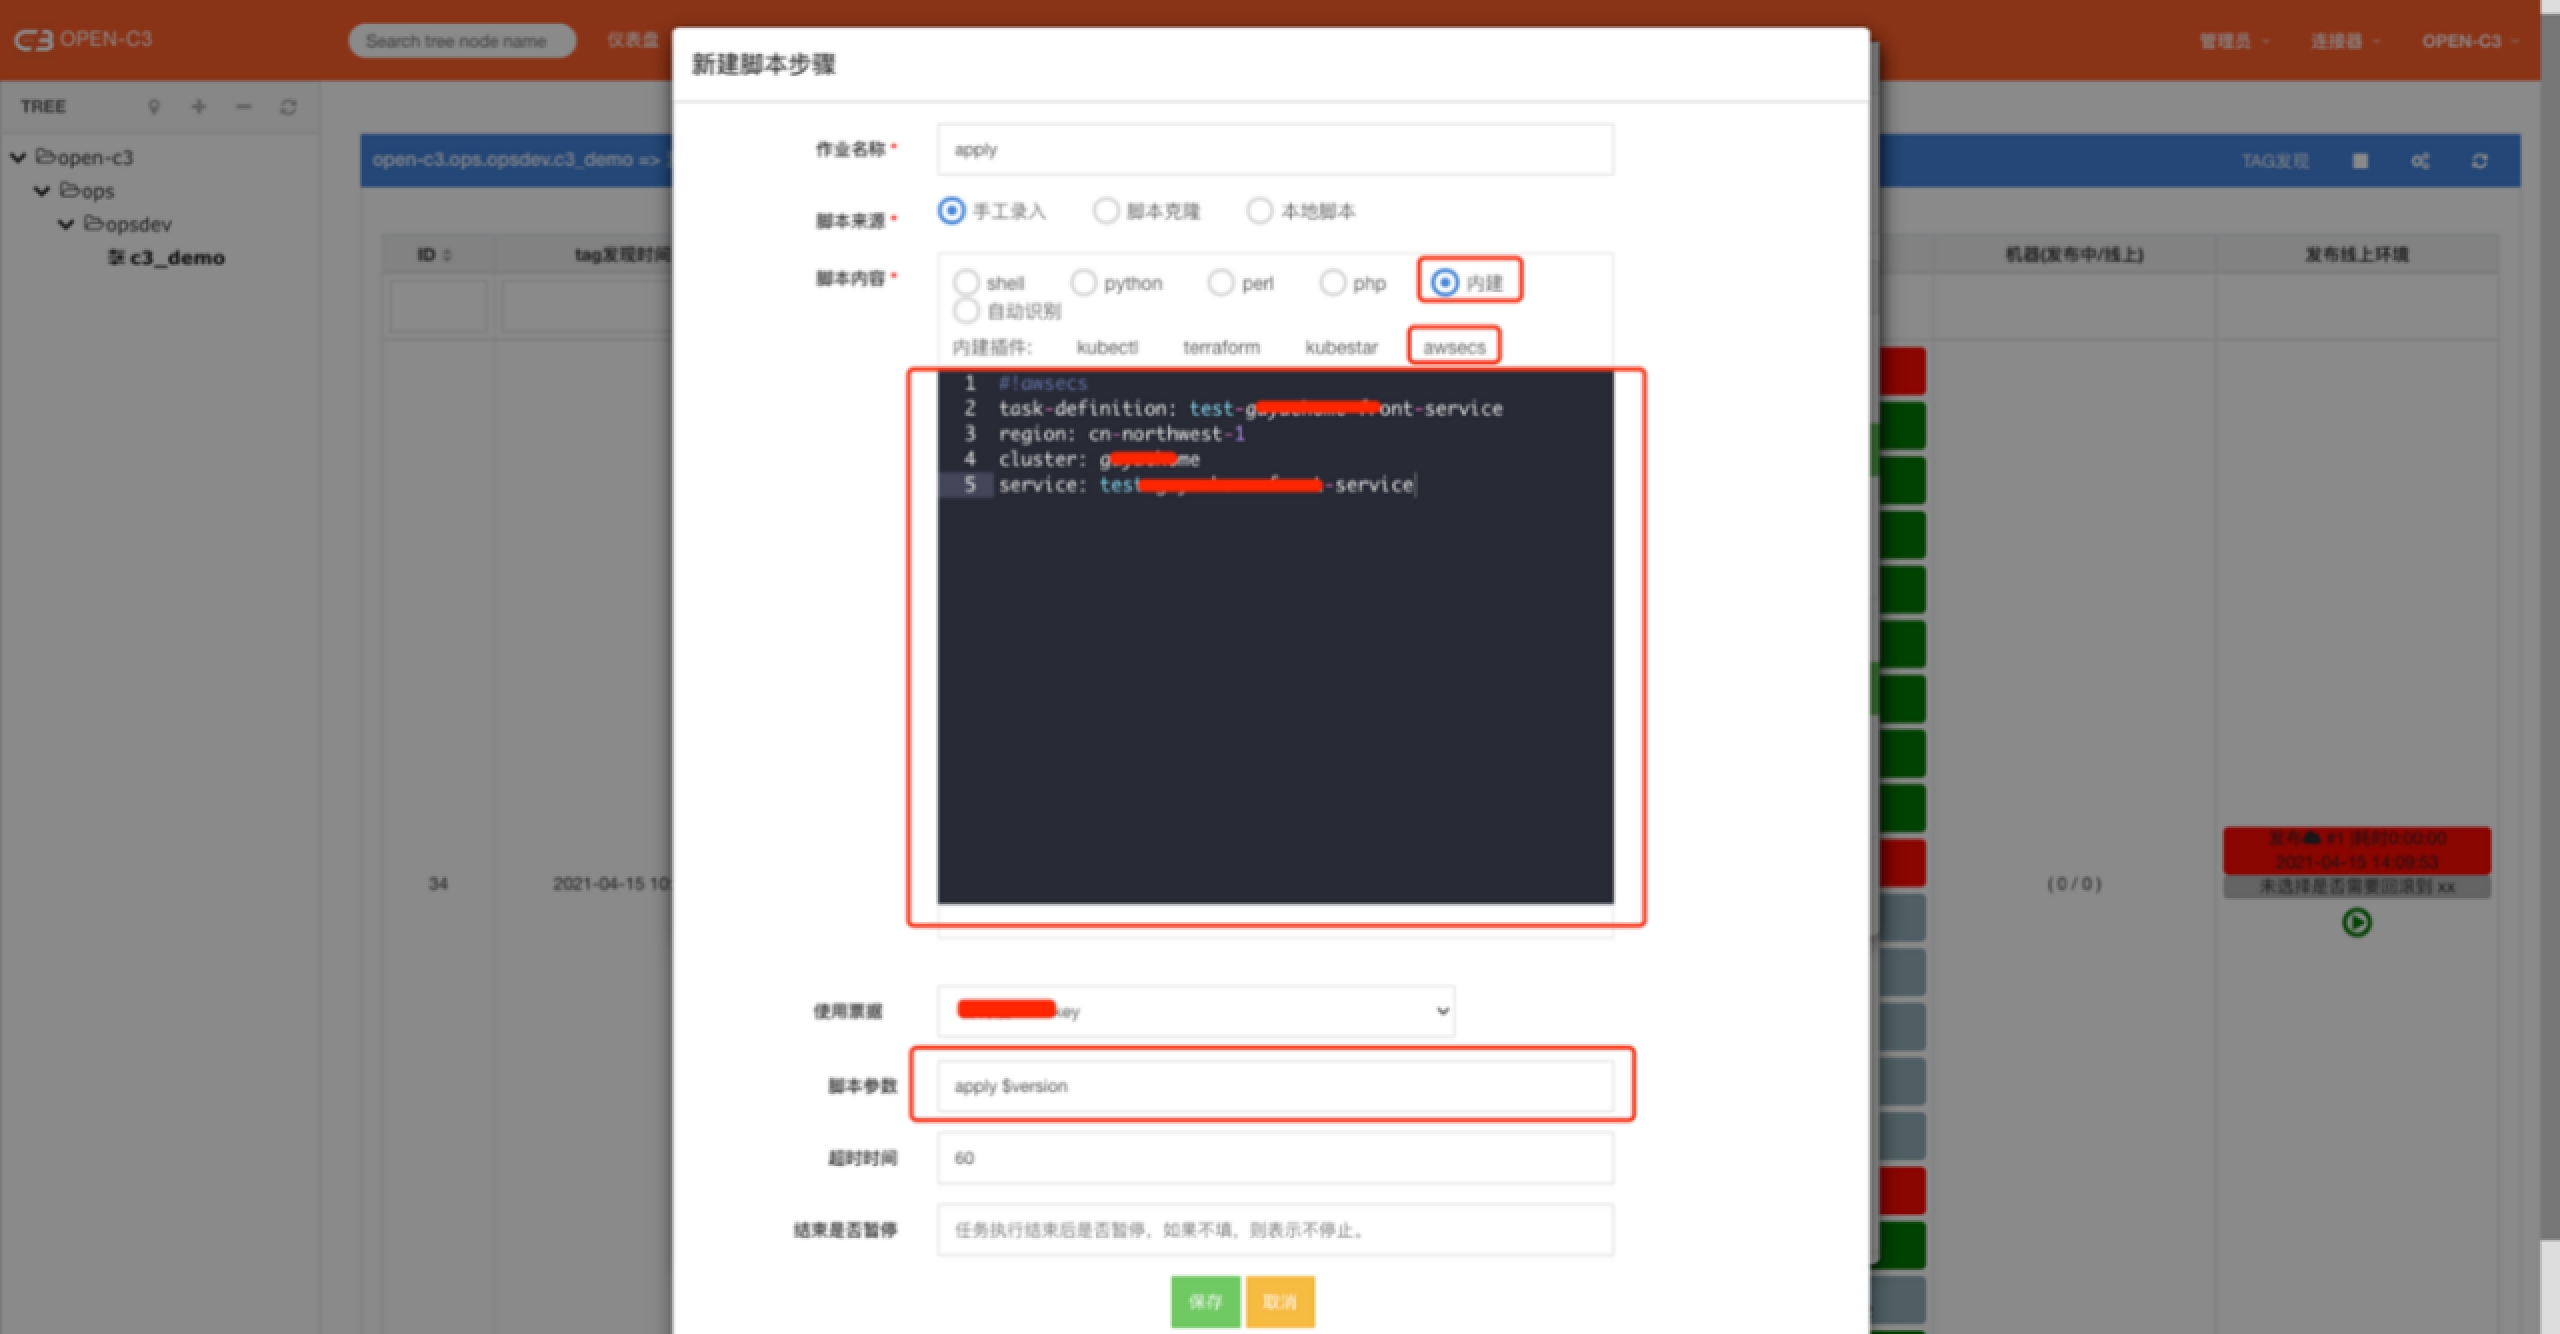Select the shell script type radio
This screenshot has height=1334, width=2560.
966,283
